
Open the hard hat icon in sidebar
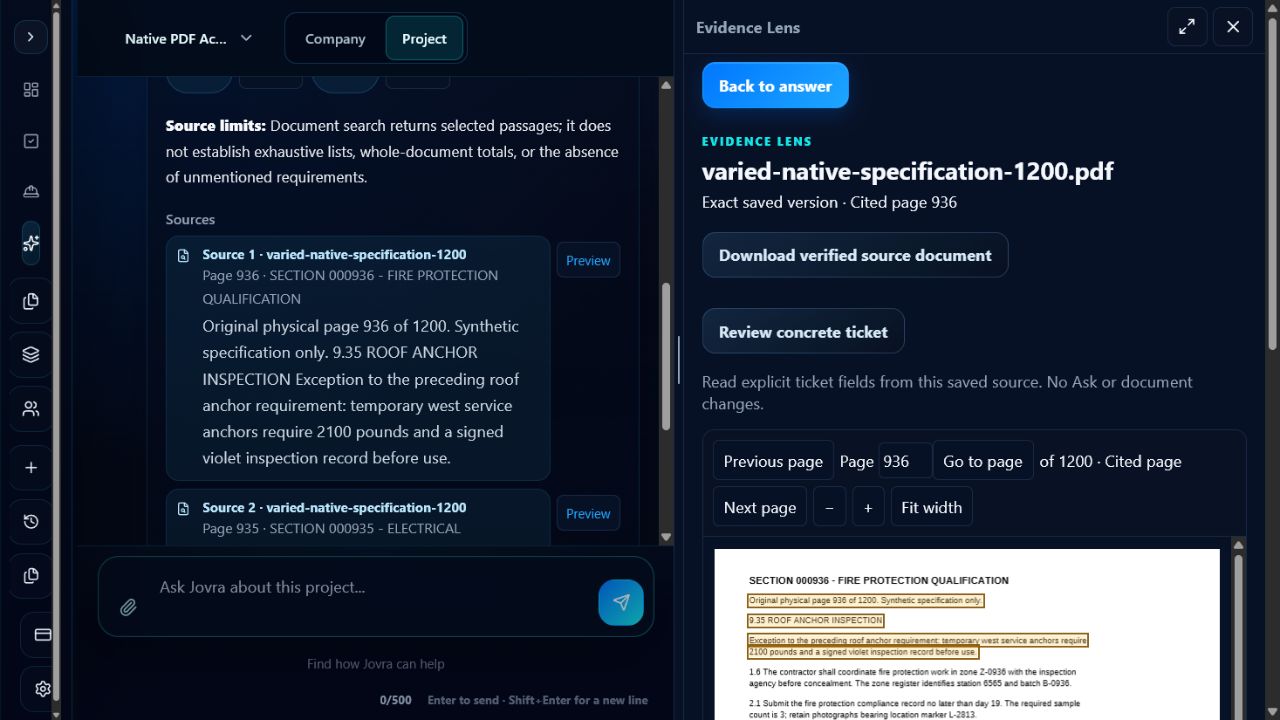coord(31,192)
